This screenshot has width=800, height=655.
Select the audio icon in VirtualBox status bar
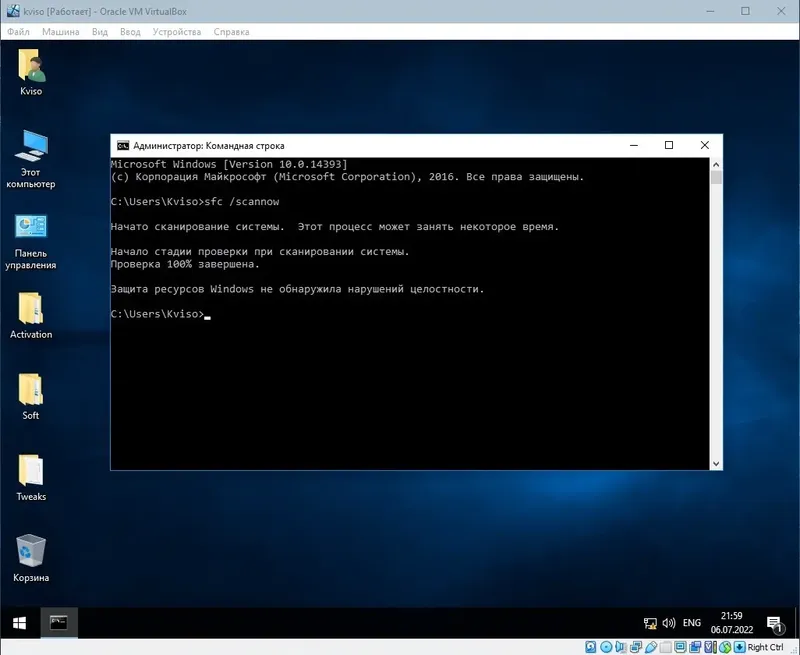(x=619, y=646)
